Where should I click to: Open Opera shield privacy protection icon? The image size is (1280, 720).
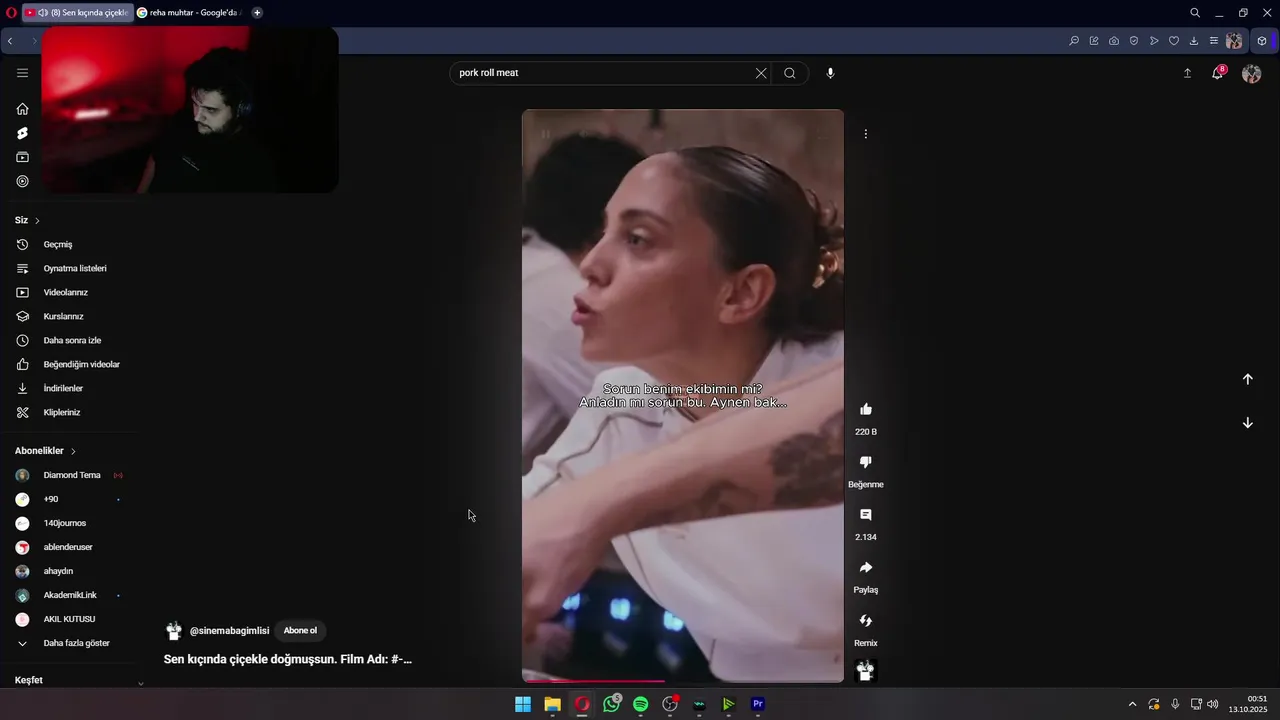click(x=1134, y=41)
